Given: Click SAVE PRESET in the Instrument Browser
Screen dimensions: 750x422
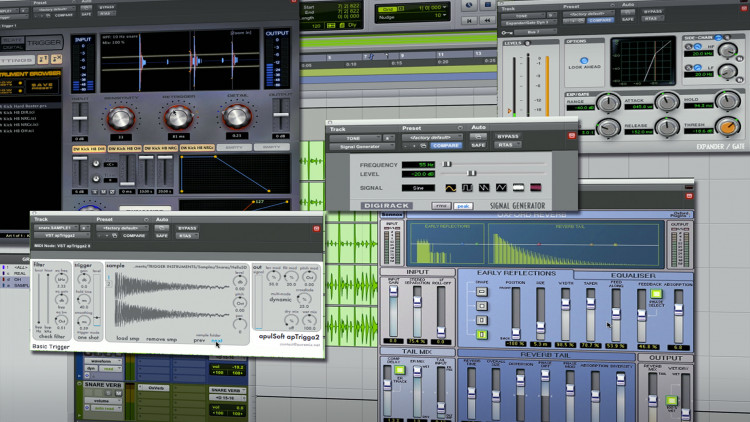Looking at the screenshot, I should [x=42, y=87].
